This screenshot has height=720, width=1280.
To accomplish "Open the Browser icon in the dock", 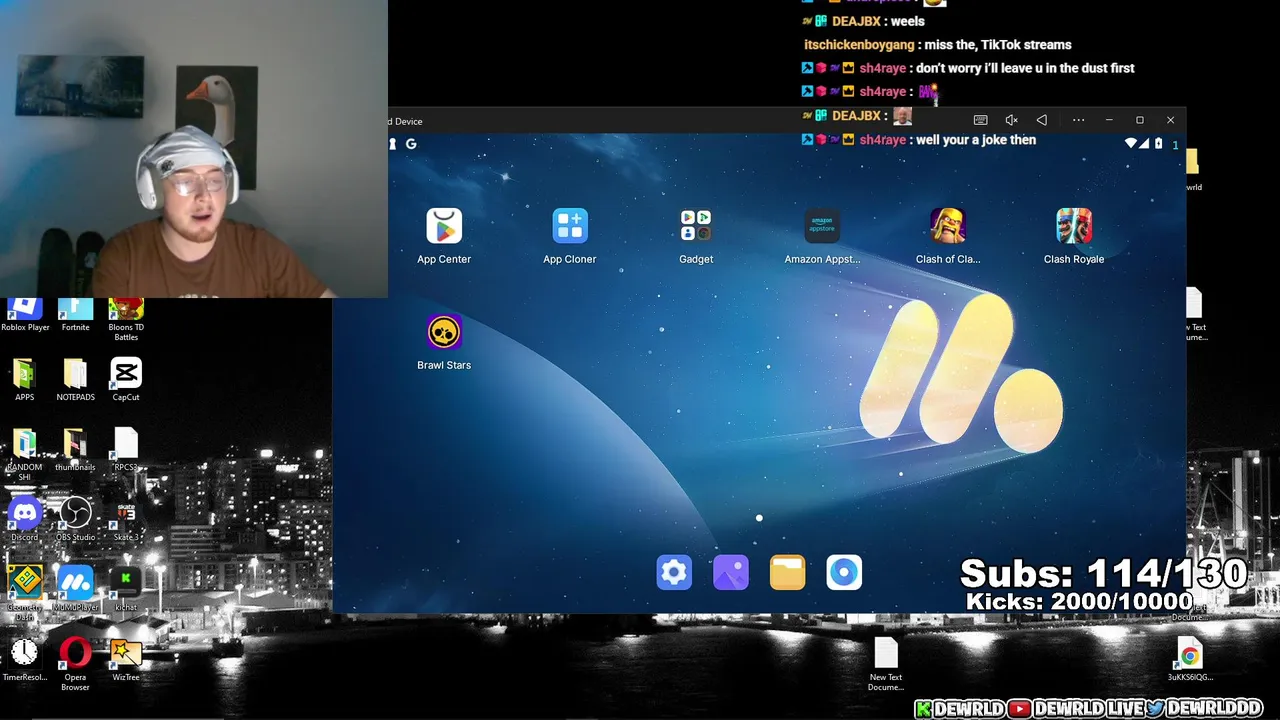I will (x=844, y=573).
